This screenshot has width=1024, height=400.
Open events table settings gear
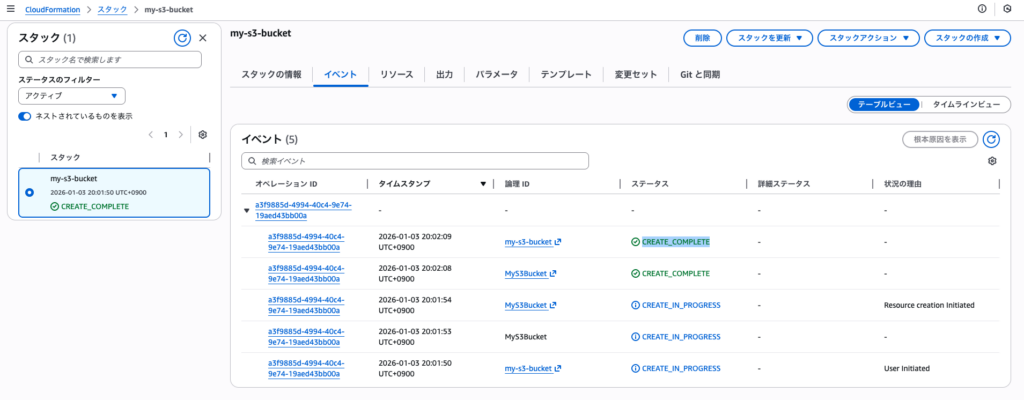click(992, 161)
